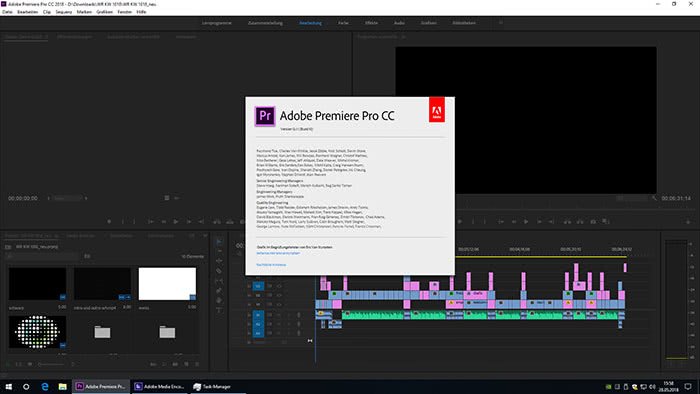Open the Bearbeiten menu

[28, 12]
